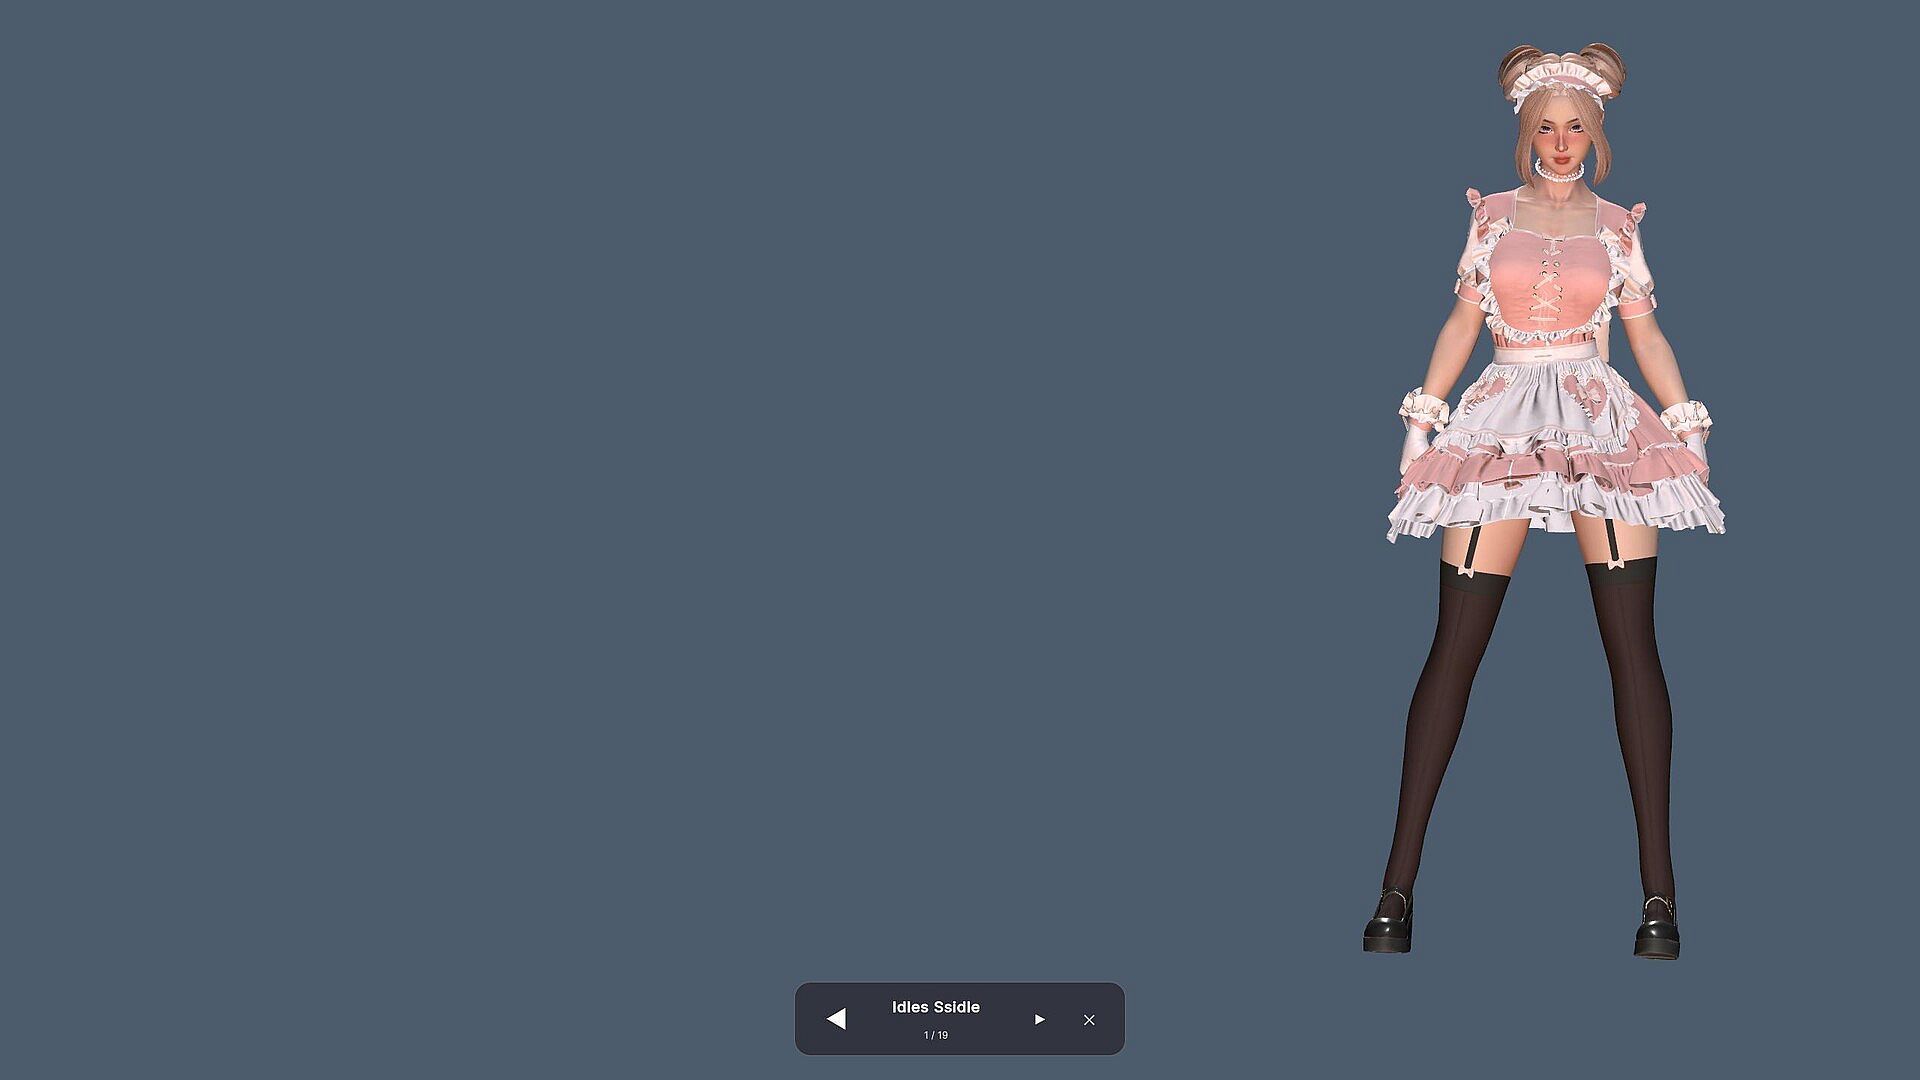Go to previous animation with left arrow
Screen dimensions: 1920x1080
[836, 1019]
